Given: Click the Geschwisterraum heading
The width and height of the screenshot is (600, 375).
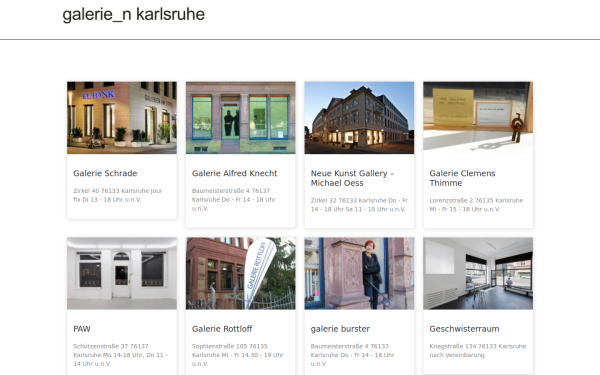Looking at the screenshot, I should click(464, 329).
